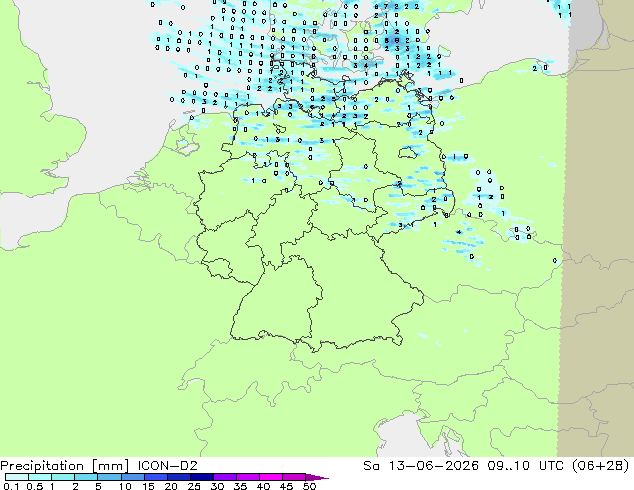Screen dimensions: 634x490
Task: Click the legend value '10'
Action: (125, 486)
